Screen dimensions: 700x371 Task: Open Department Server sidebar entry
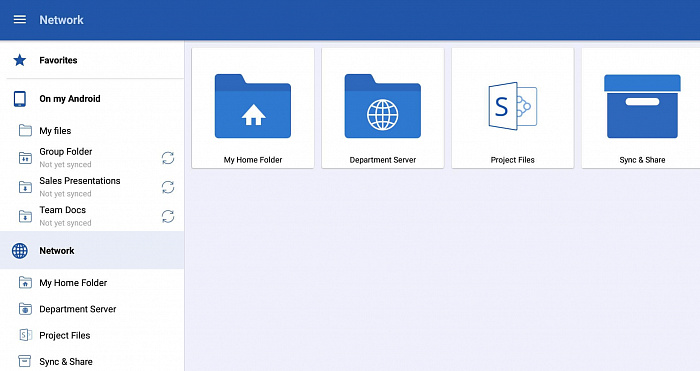click(x=92, y=308)
